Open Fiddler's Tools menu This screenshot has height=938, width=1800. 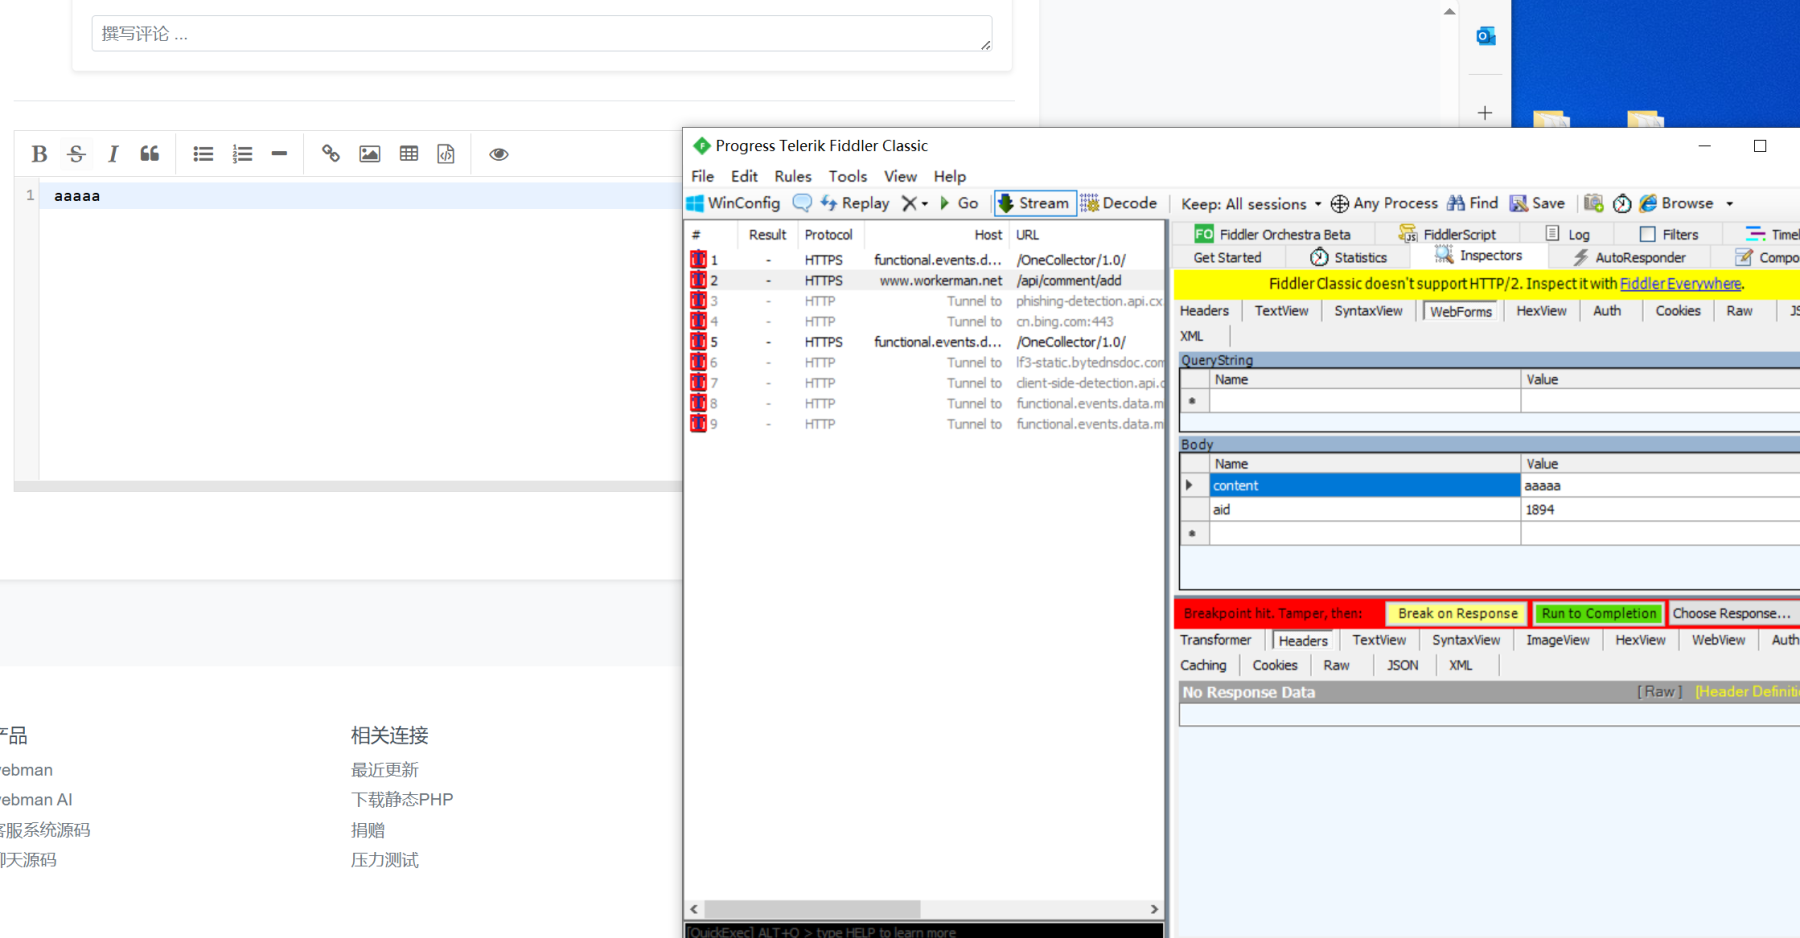point(848,176)
